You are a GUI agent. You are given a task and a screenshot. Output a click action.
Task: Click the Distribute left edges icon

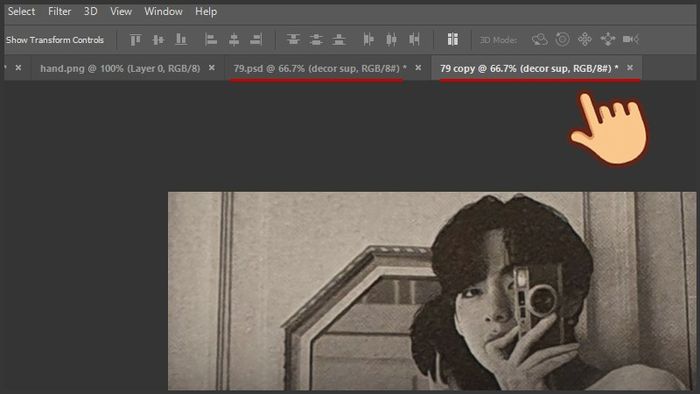(368, 40)
